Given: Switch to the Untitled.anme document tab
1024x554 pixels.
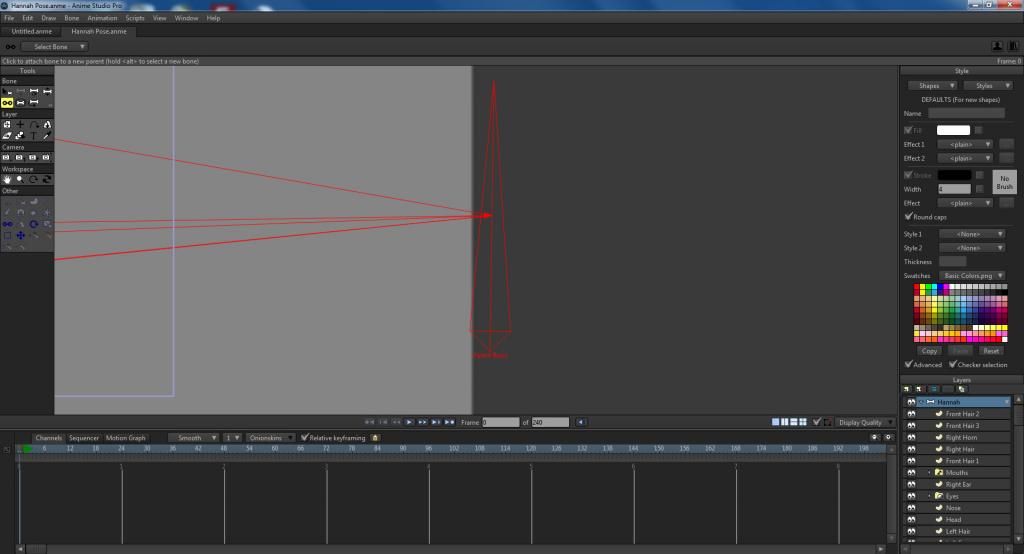Looking at the screenshot, I should (x=31, y=31).
